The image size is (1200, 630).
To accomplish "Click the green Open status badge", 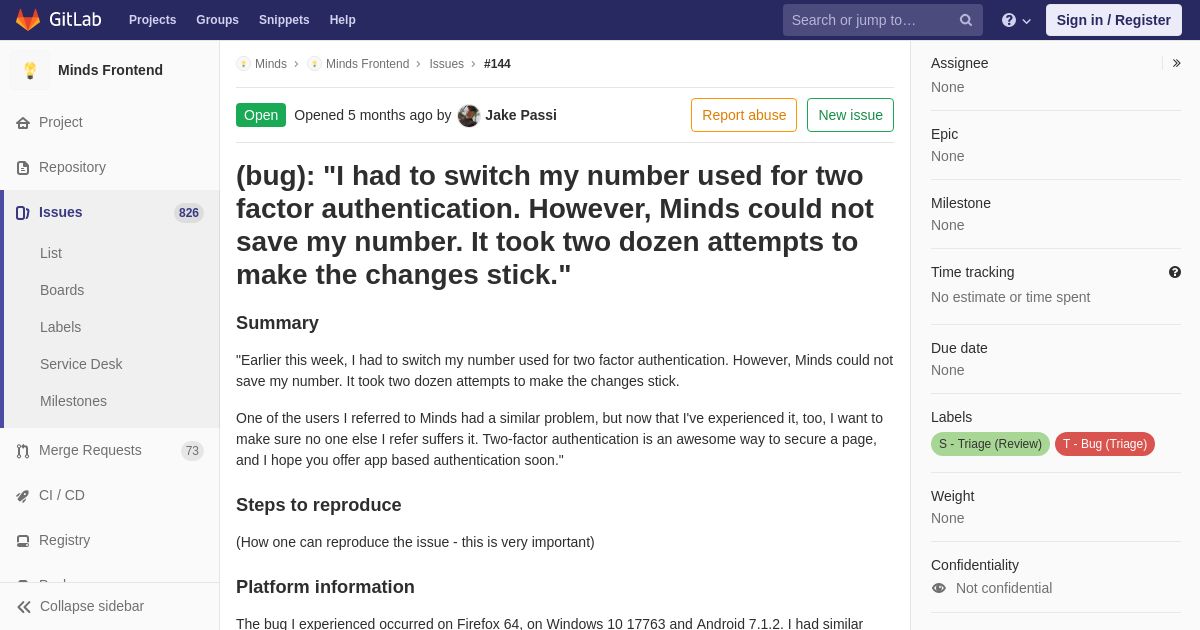I will (x=261, y=115).
